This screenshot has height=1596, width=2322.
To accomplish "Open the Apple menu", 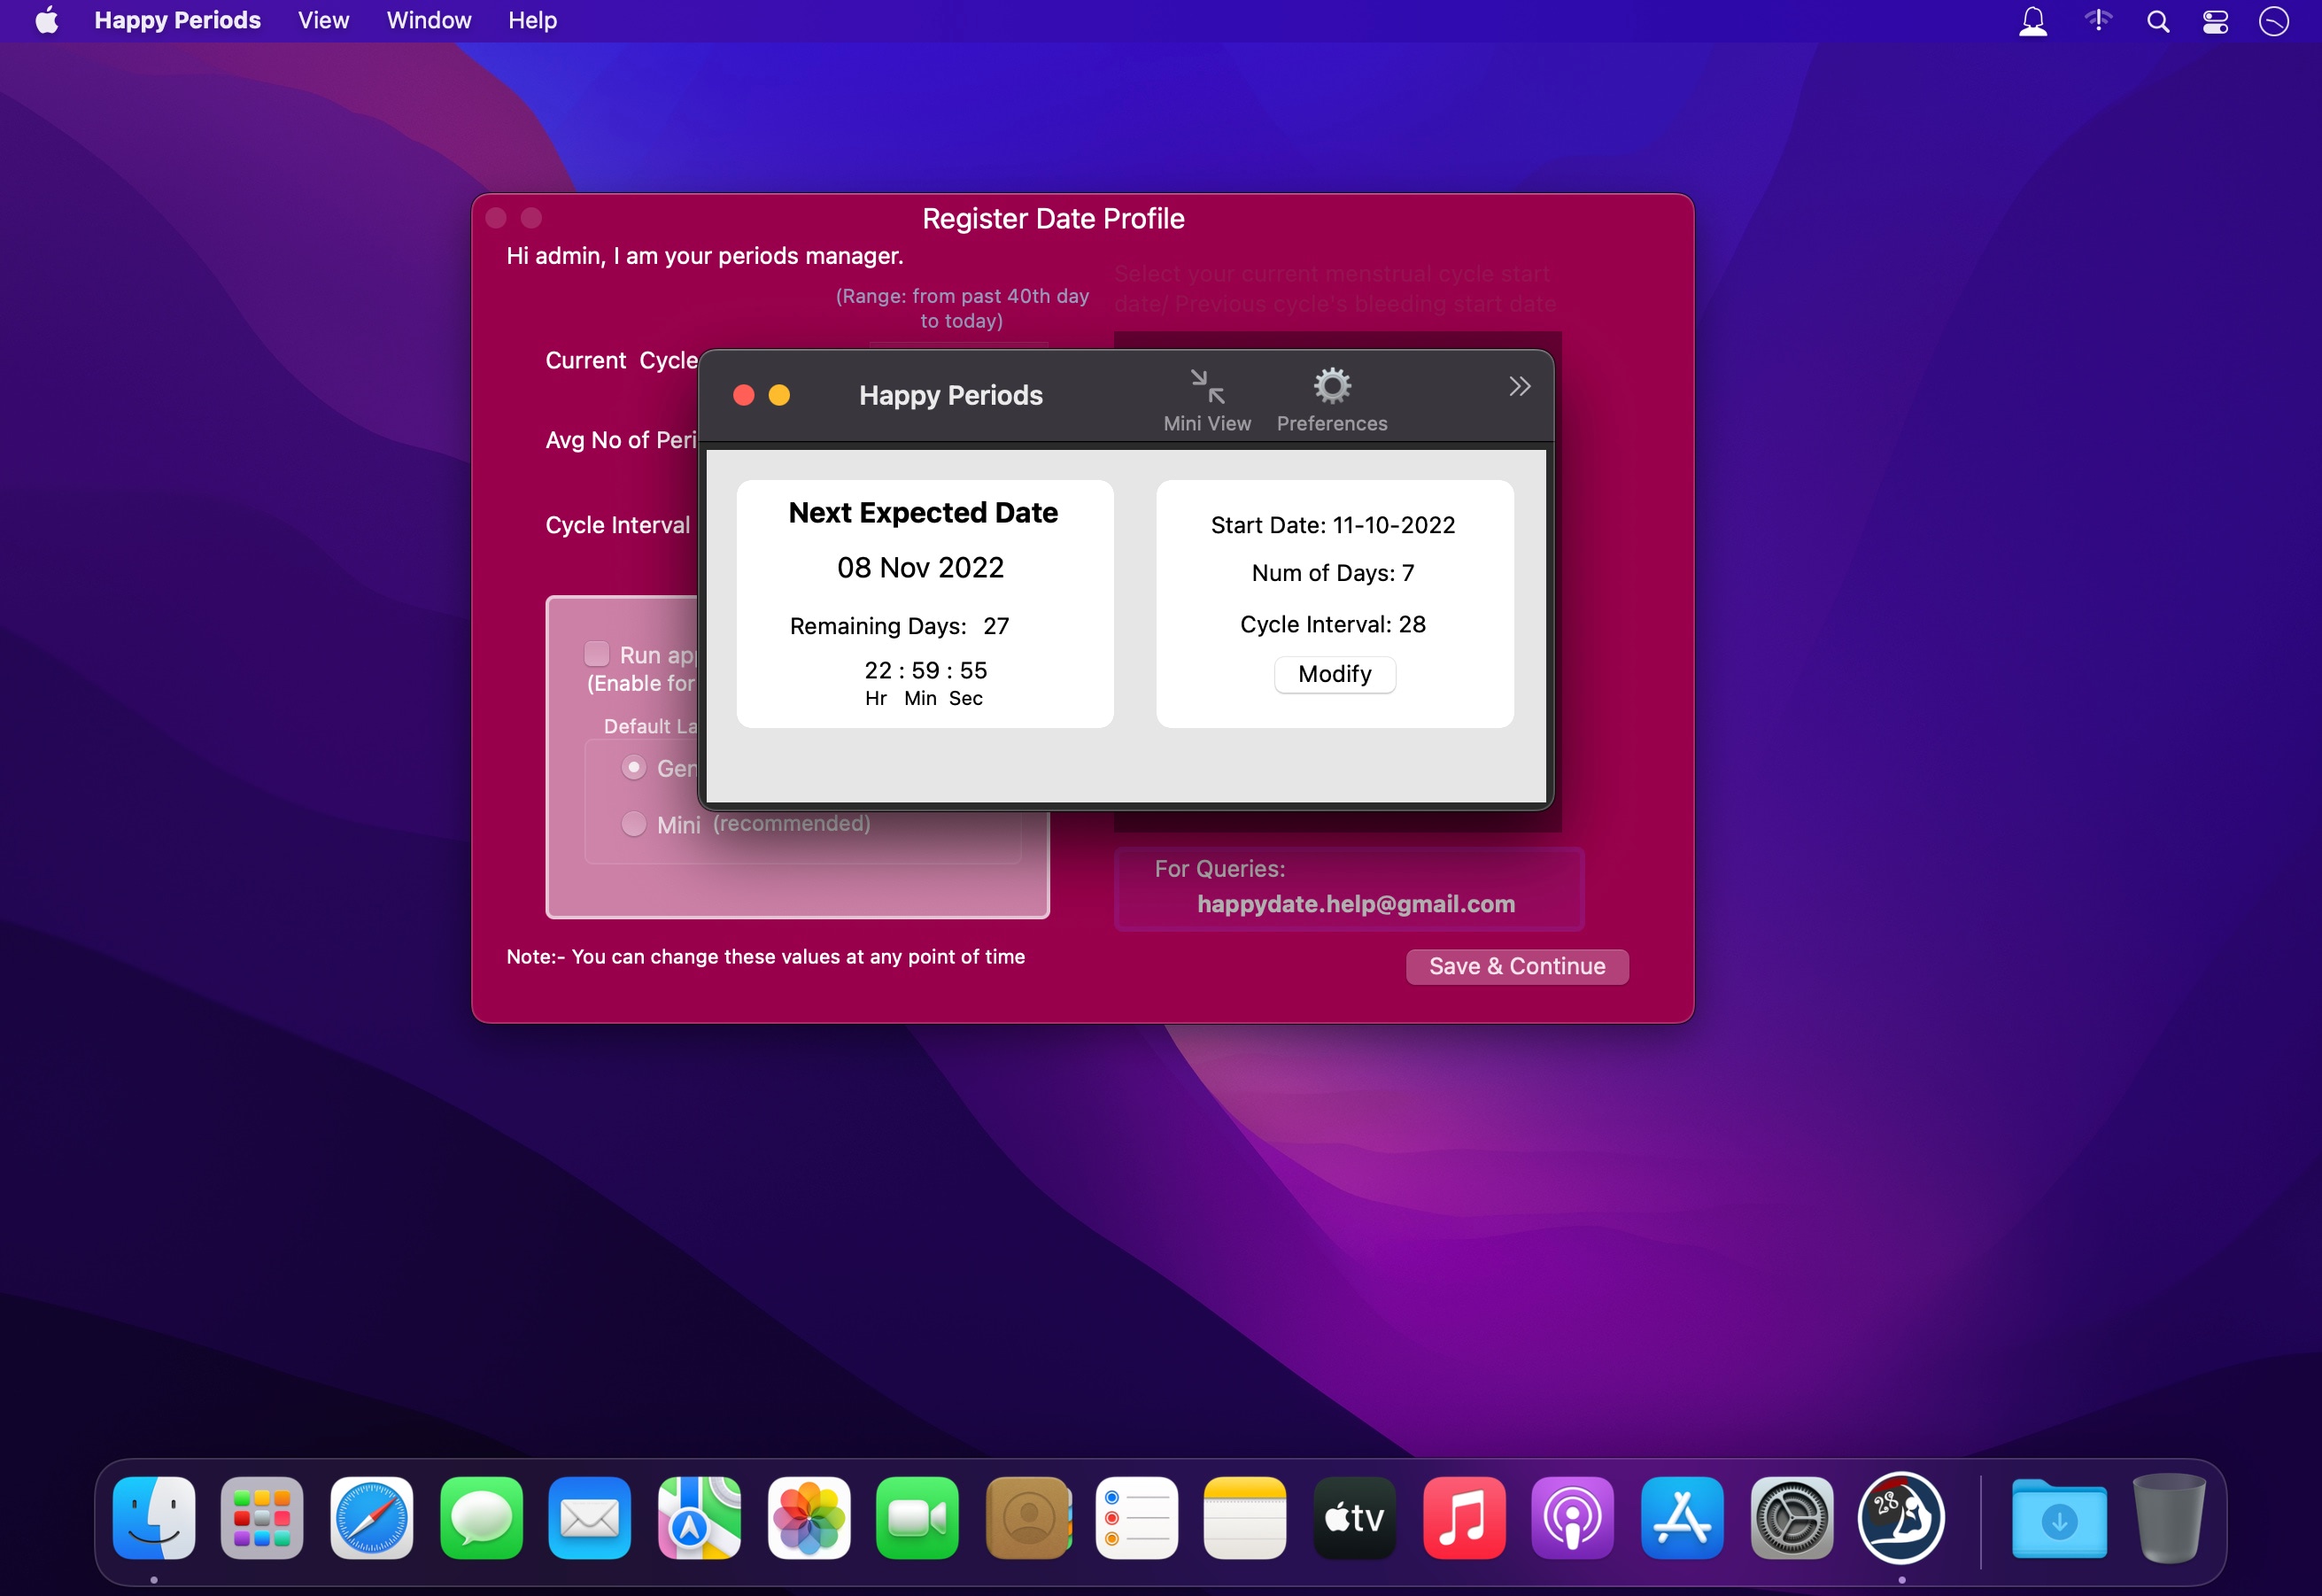I will click(x=46, y=20).
